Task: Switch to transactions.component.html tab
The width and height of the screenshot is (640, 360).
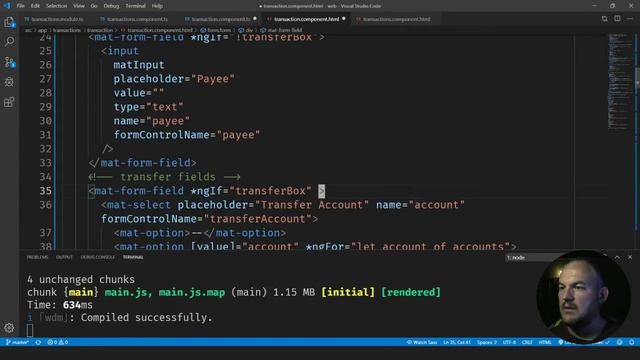Action: point(396,19)
